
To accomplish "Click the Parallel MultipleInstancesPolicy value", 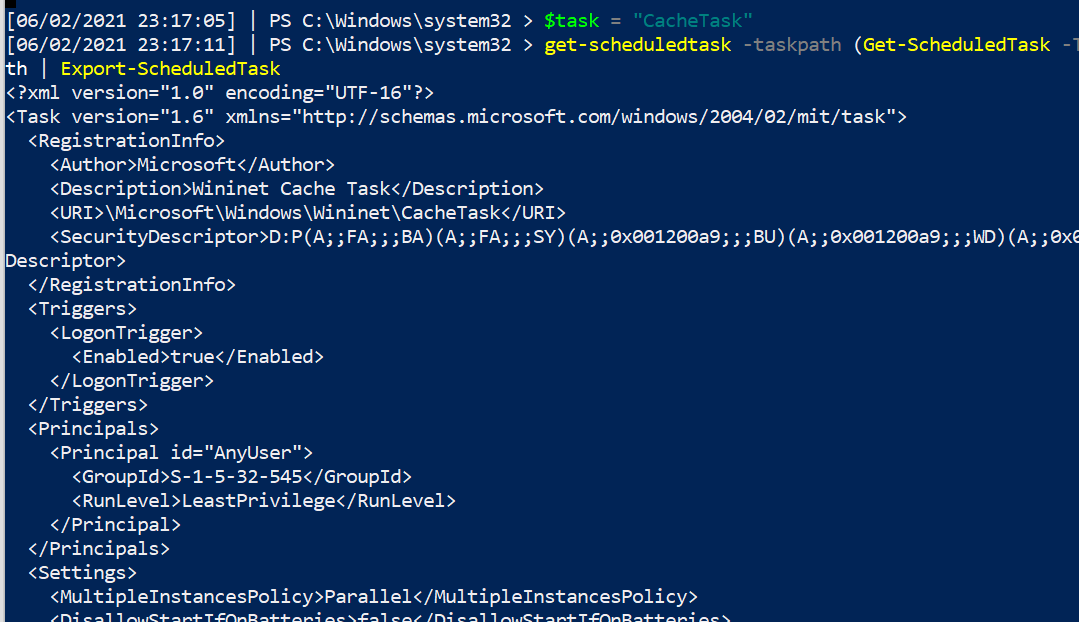I will coord(368,597).
